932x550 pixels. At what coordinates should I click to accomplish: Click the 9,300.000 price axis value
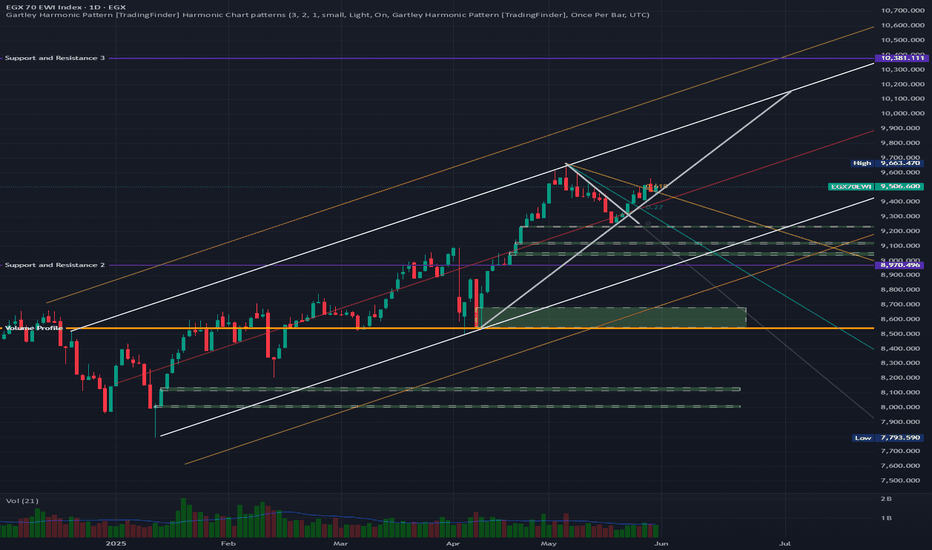(902, 216)
